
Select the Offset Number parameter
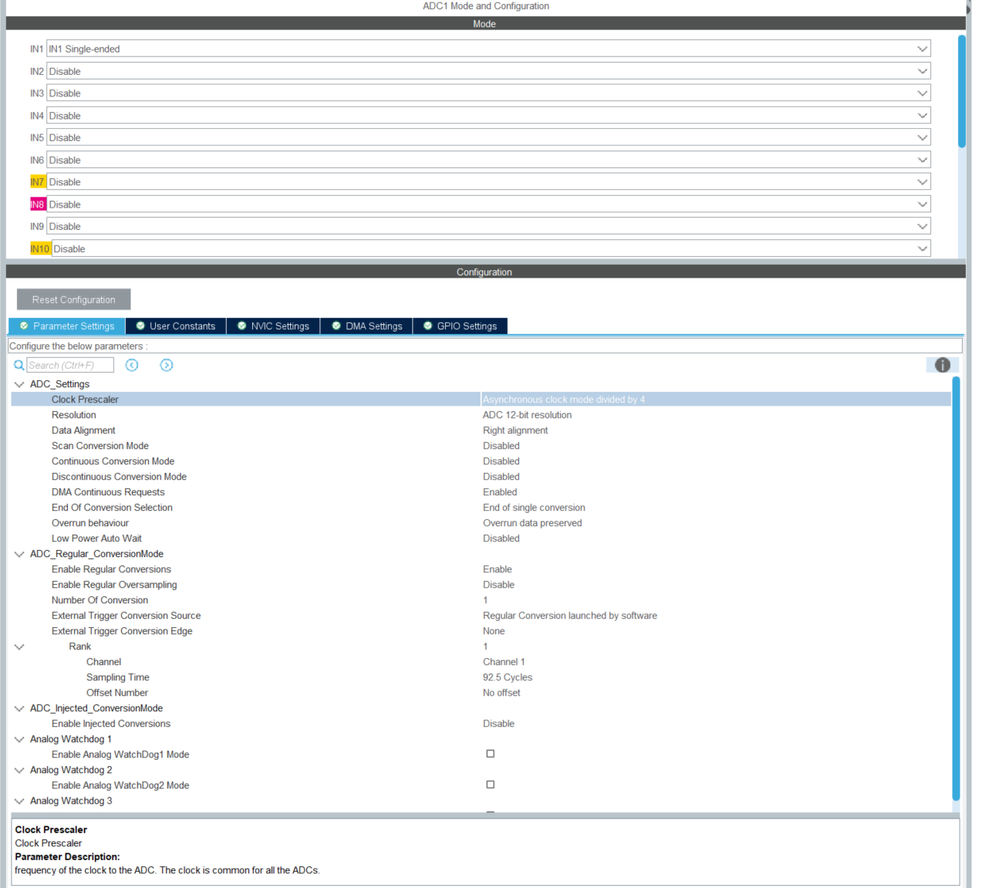click(117, 693)
